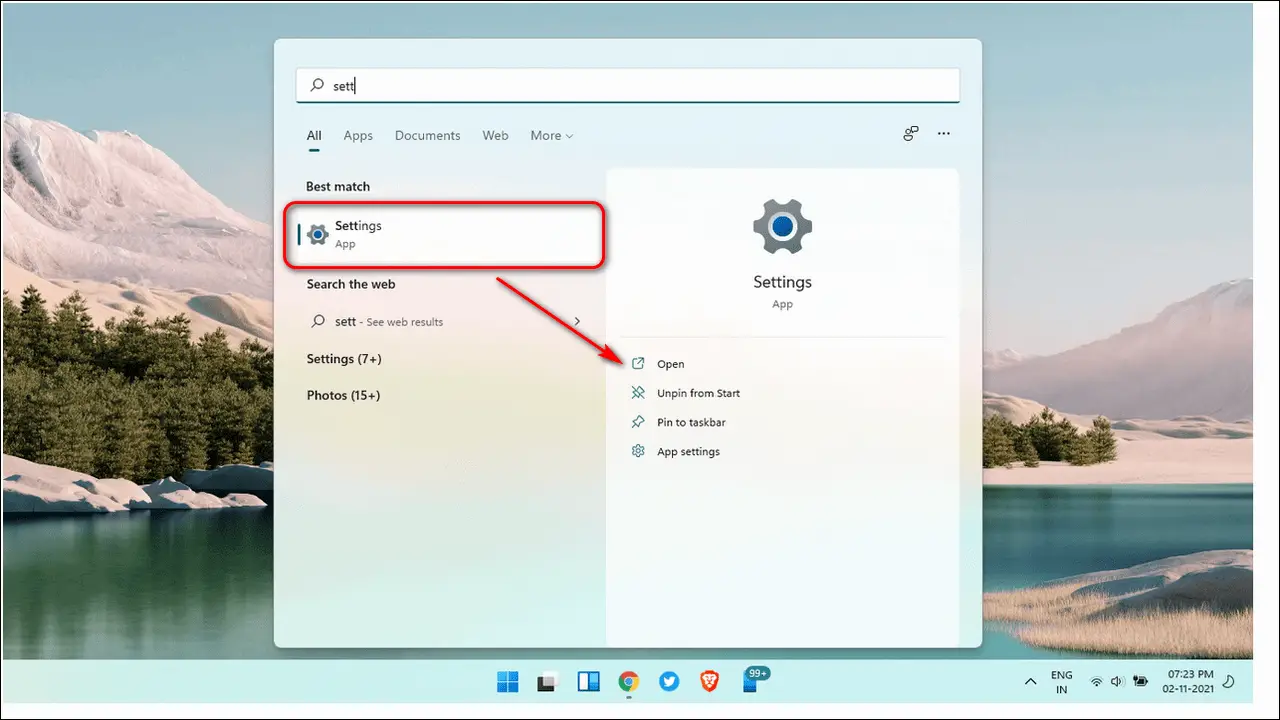Click the large Settings gear icon in preview
The image size is (1280, 720).
(782, 227)
